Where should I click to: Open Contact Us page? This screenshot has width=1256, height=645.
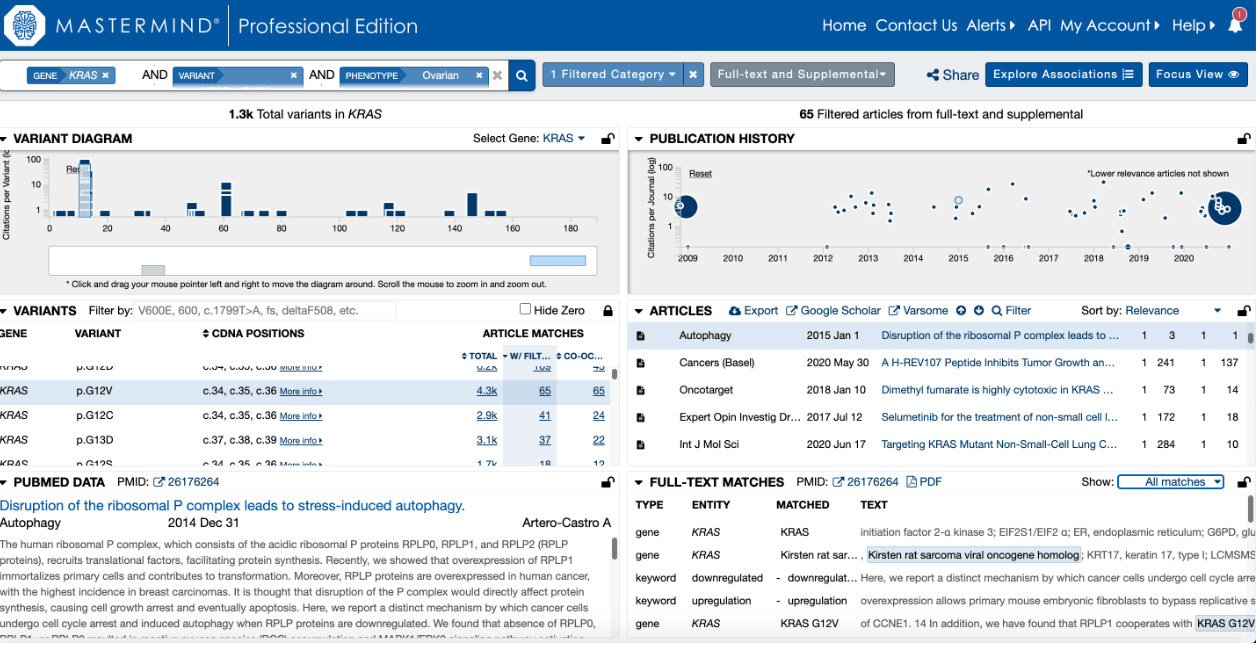pos(916,26)
